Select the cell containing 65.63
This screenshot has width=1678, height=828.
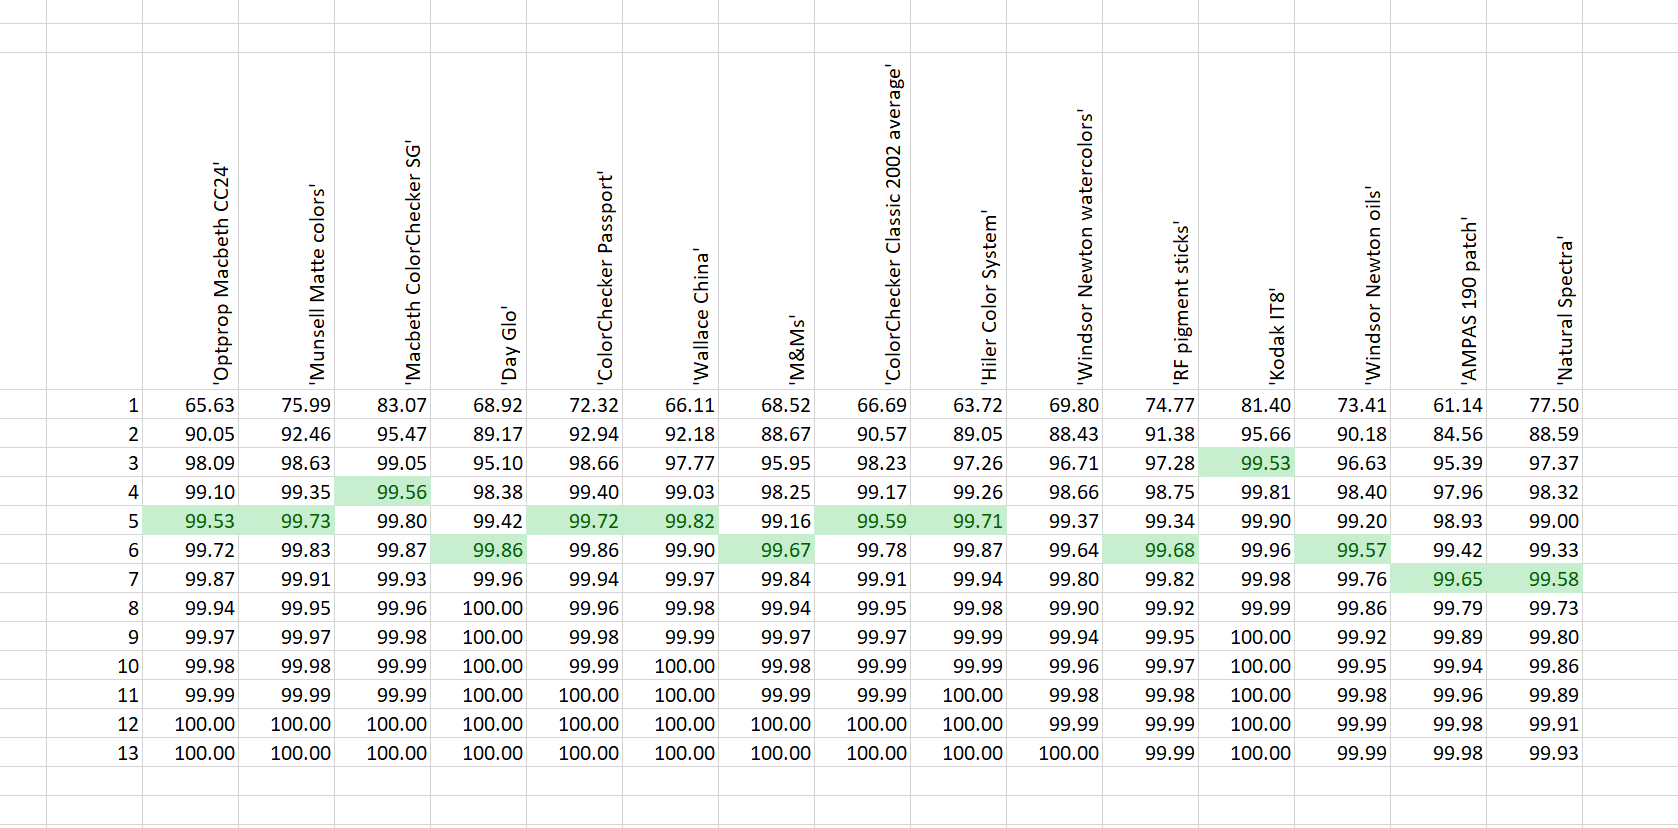coord(190,405)
